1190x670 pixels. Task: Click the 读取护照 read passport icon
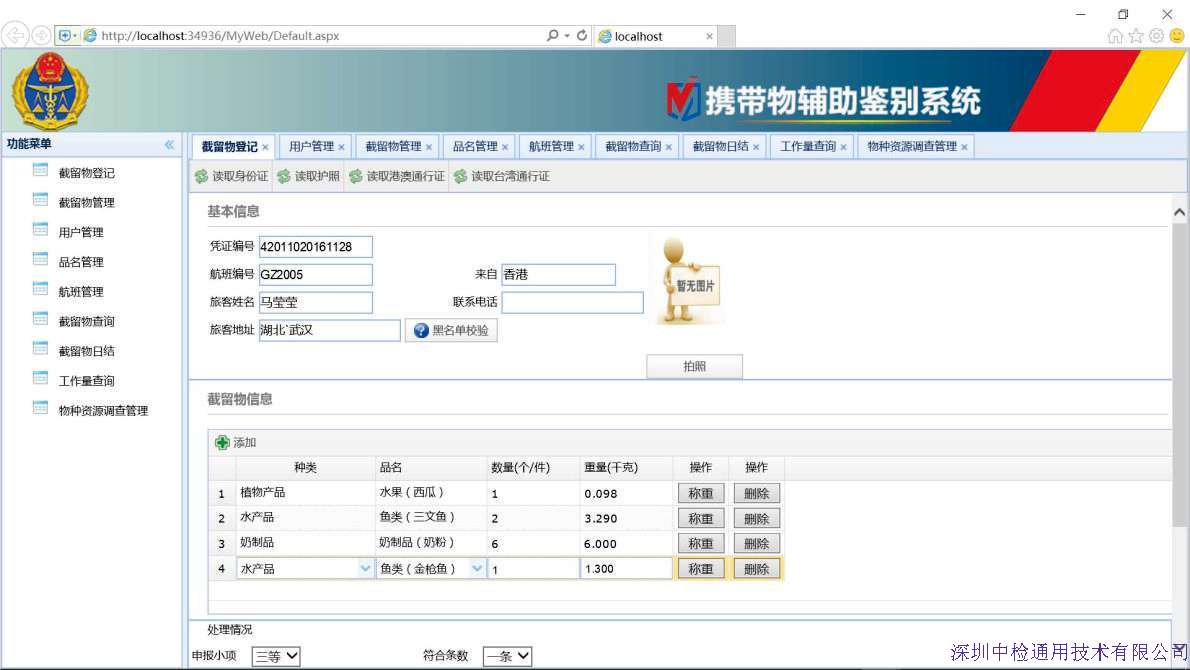click(x=284, y=176)
